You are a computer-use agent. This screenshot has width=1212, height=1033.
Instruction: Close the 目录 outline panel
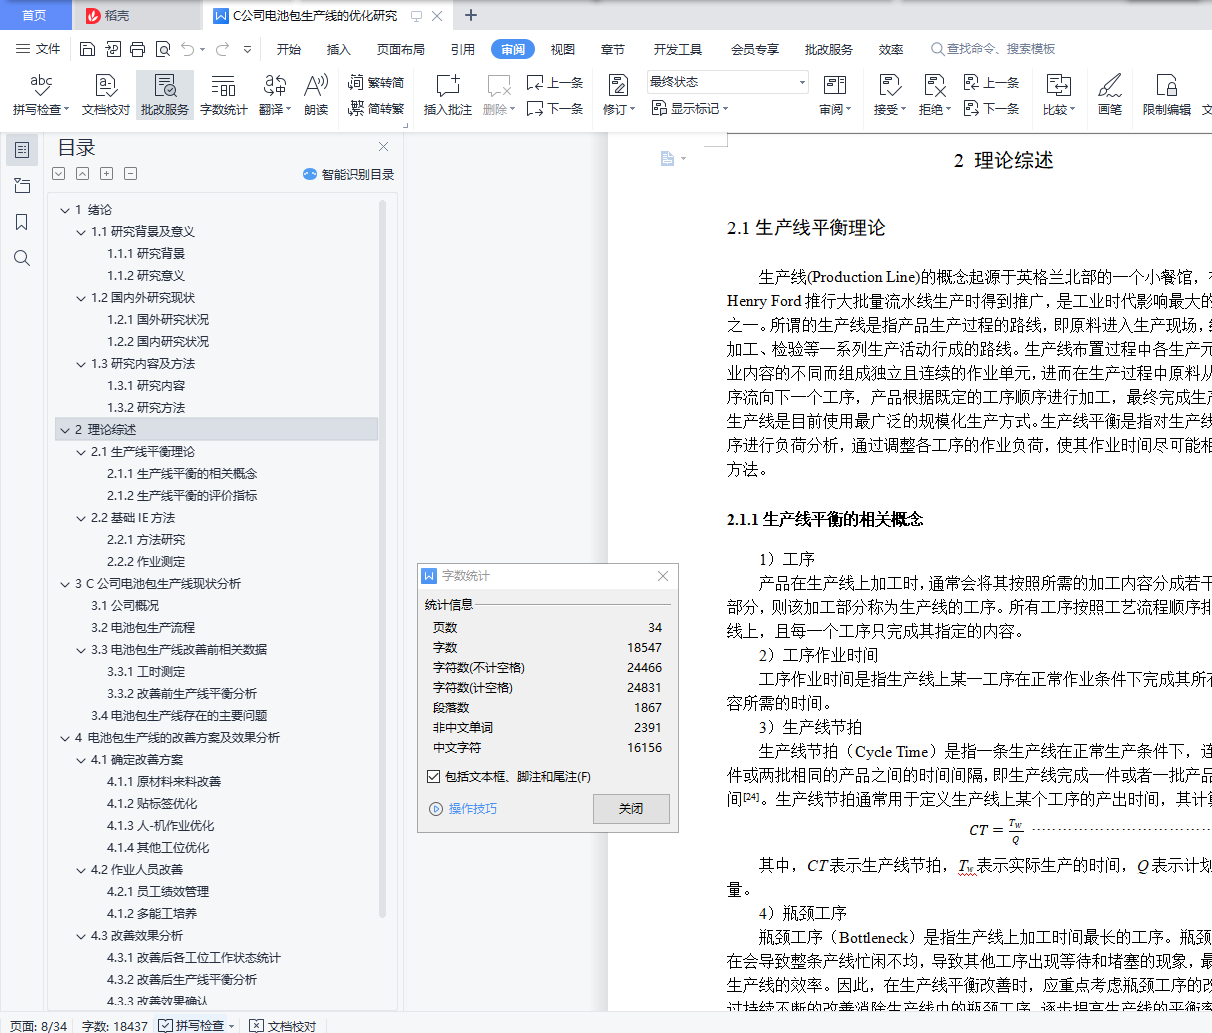383,147
